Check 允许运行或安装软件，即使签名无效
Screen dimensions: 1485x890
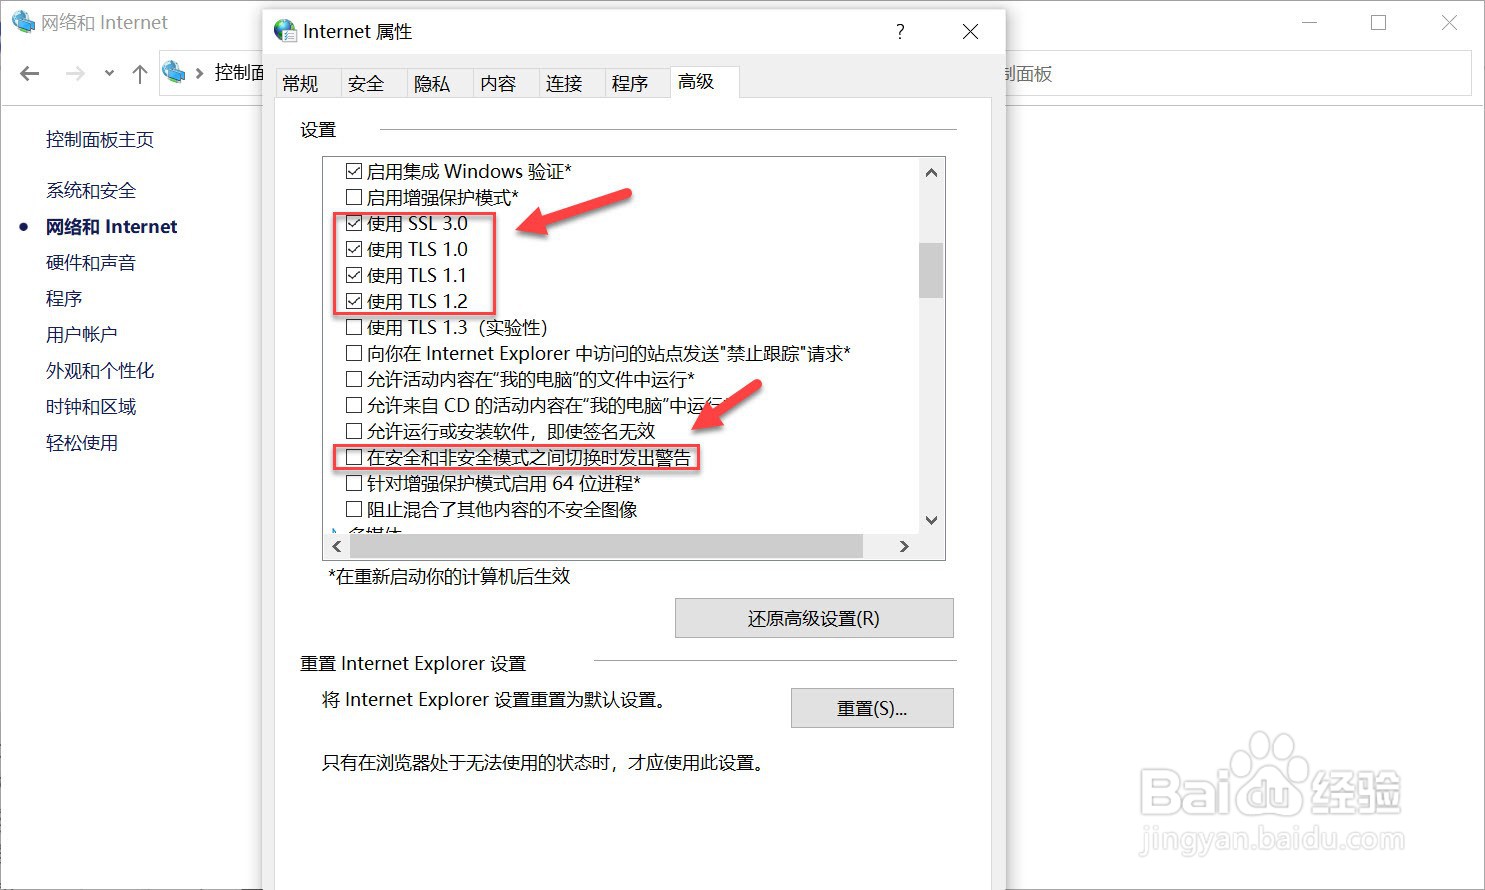[x=354, y=431]
